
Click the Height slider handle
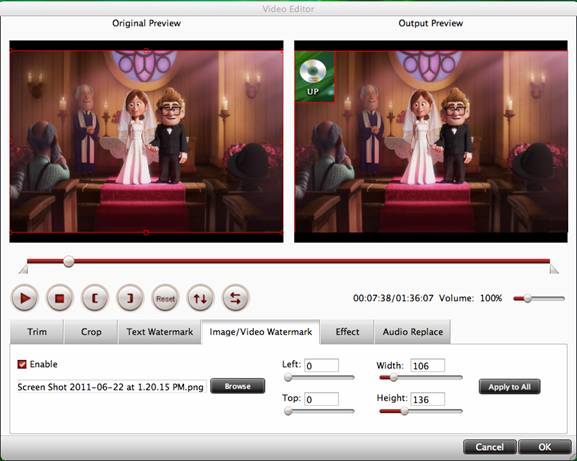[x=404, y=411]
